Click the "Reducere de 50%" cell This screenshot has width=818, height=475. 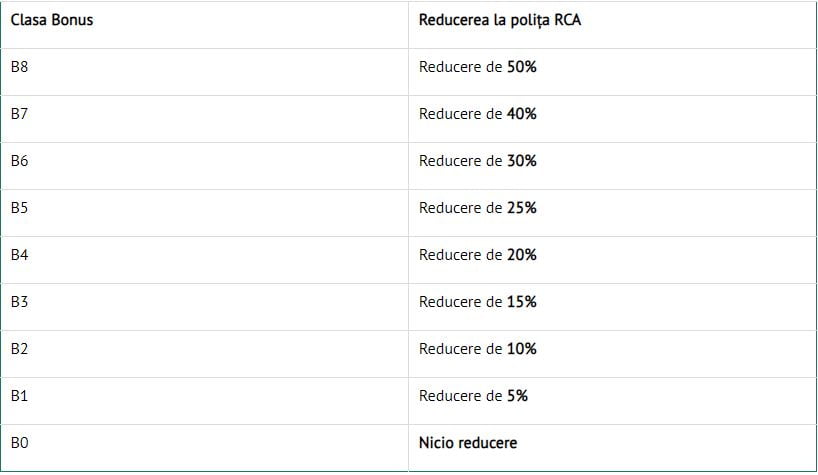point(478,67)
